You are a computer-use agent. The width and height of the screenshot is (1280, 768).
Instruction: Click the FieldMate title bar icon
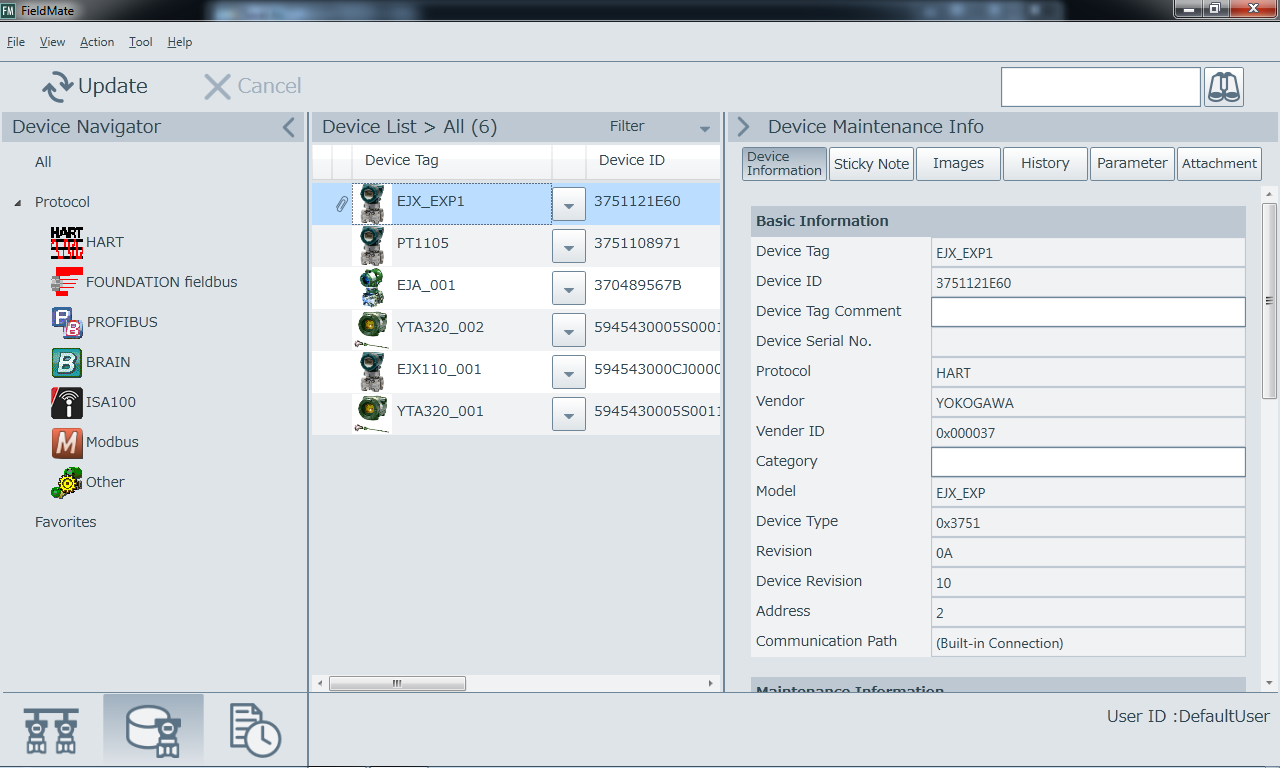click(8, 10)
